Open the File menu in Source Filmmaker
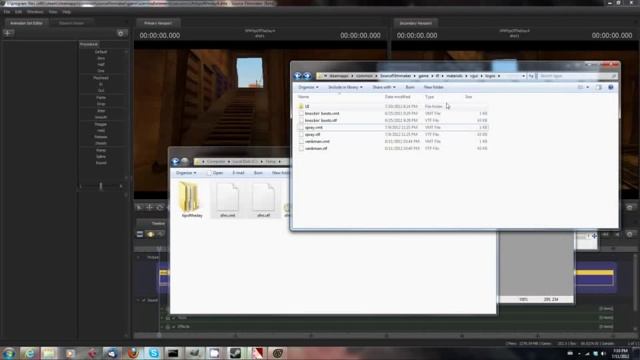 pos(7,12)
